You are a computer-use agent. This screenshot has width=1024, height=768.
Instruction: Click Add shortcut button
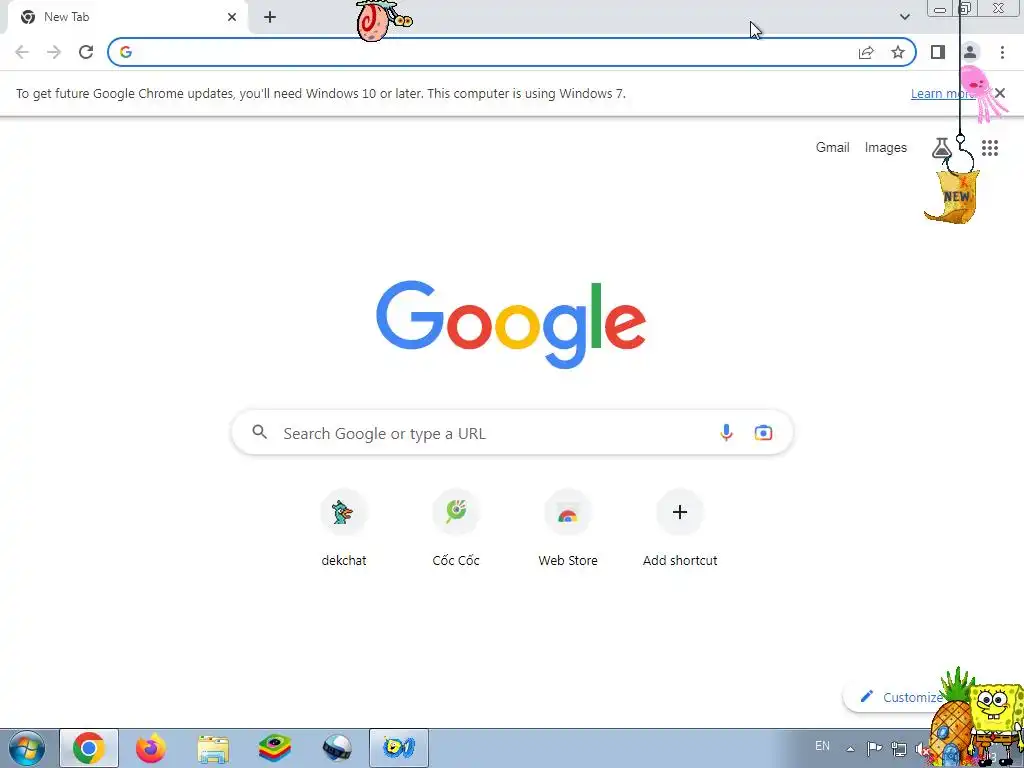point(680,528)
